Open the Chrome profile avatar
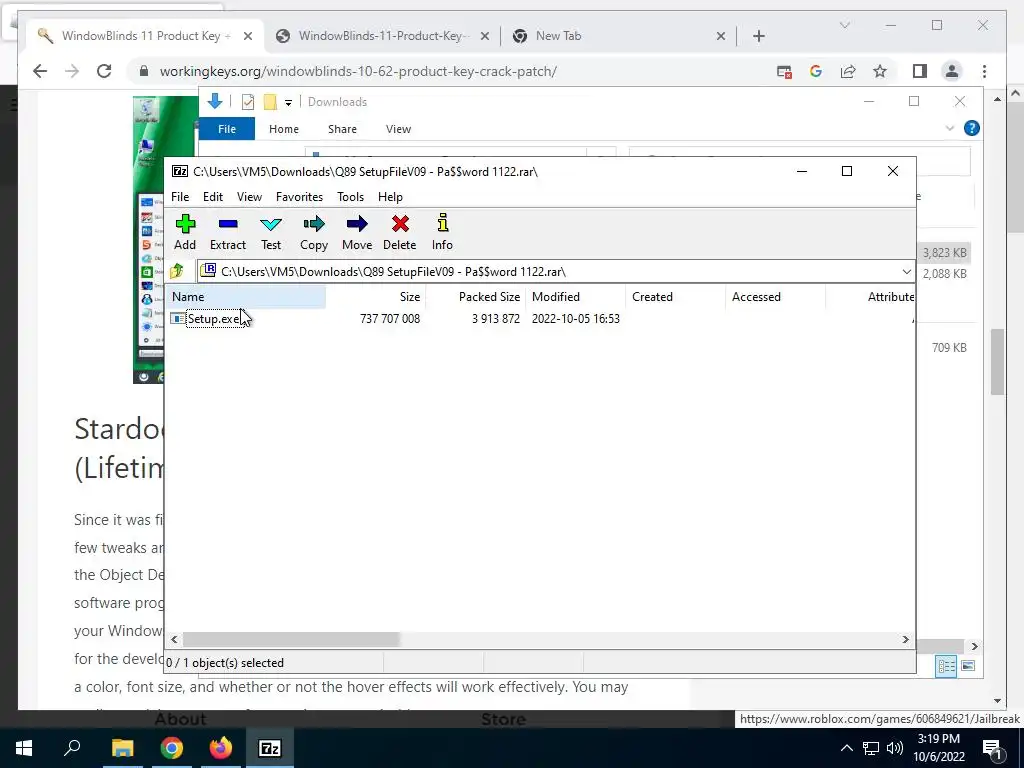This screenshot has height=768, width=1024. 952,71
